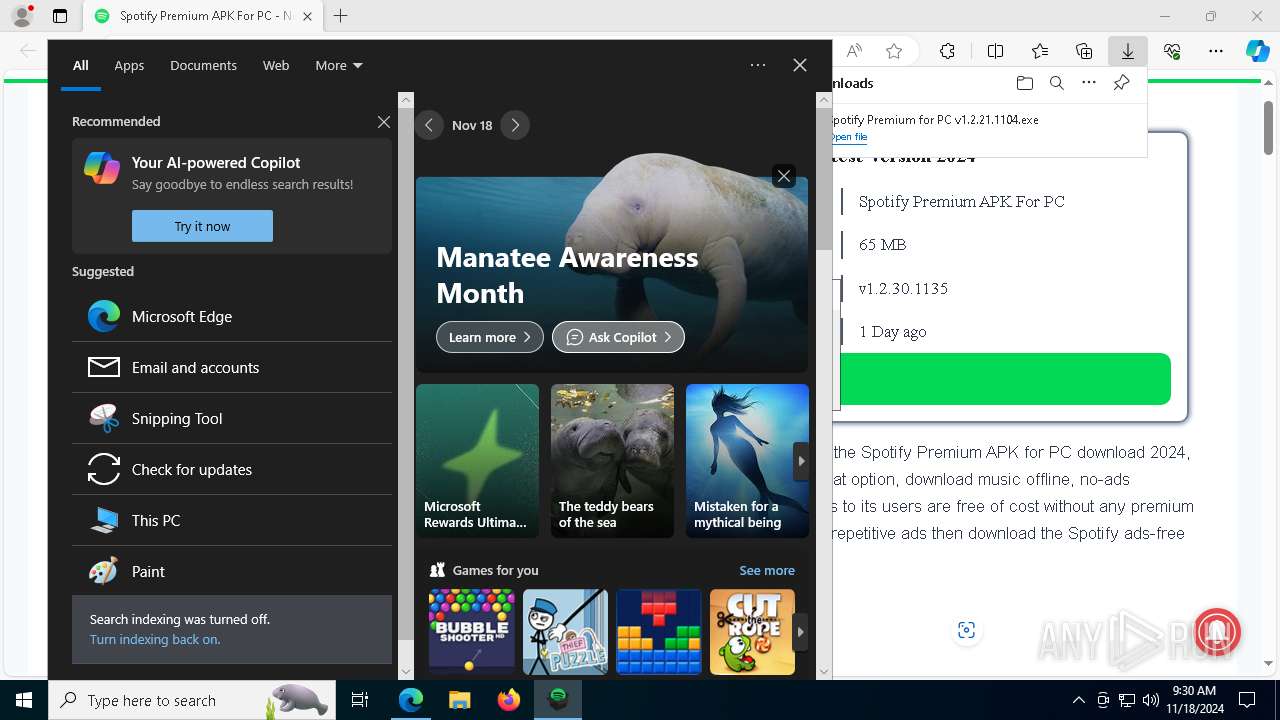1280x720 pixels.
Task: Launch Firefox from taskbar
Action: 509,700
